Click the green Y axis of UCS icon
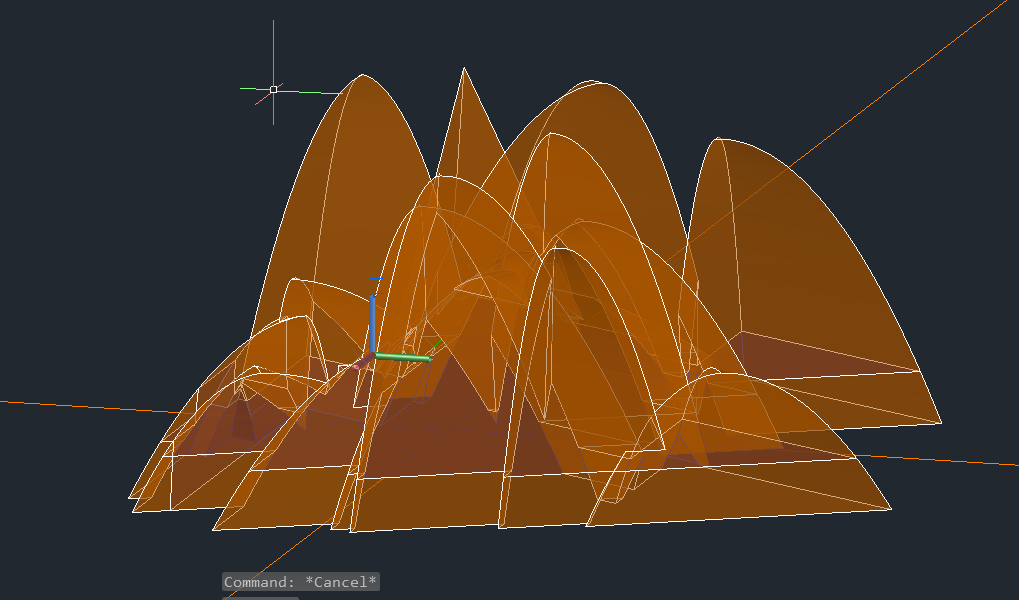This screenshot has height=600, width=1019. click(x=403, y=357)
